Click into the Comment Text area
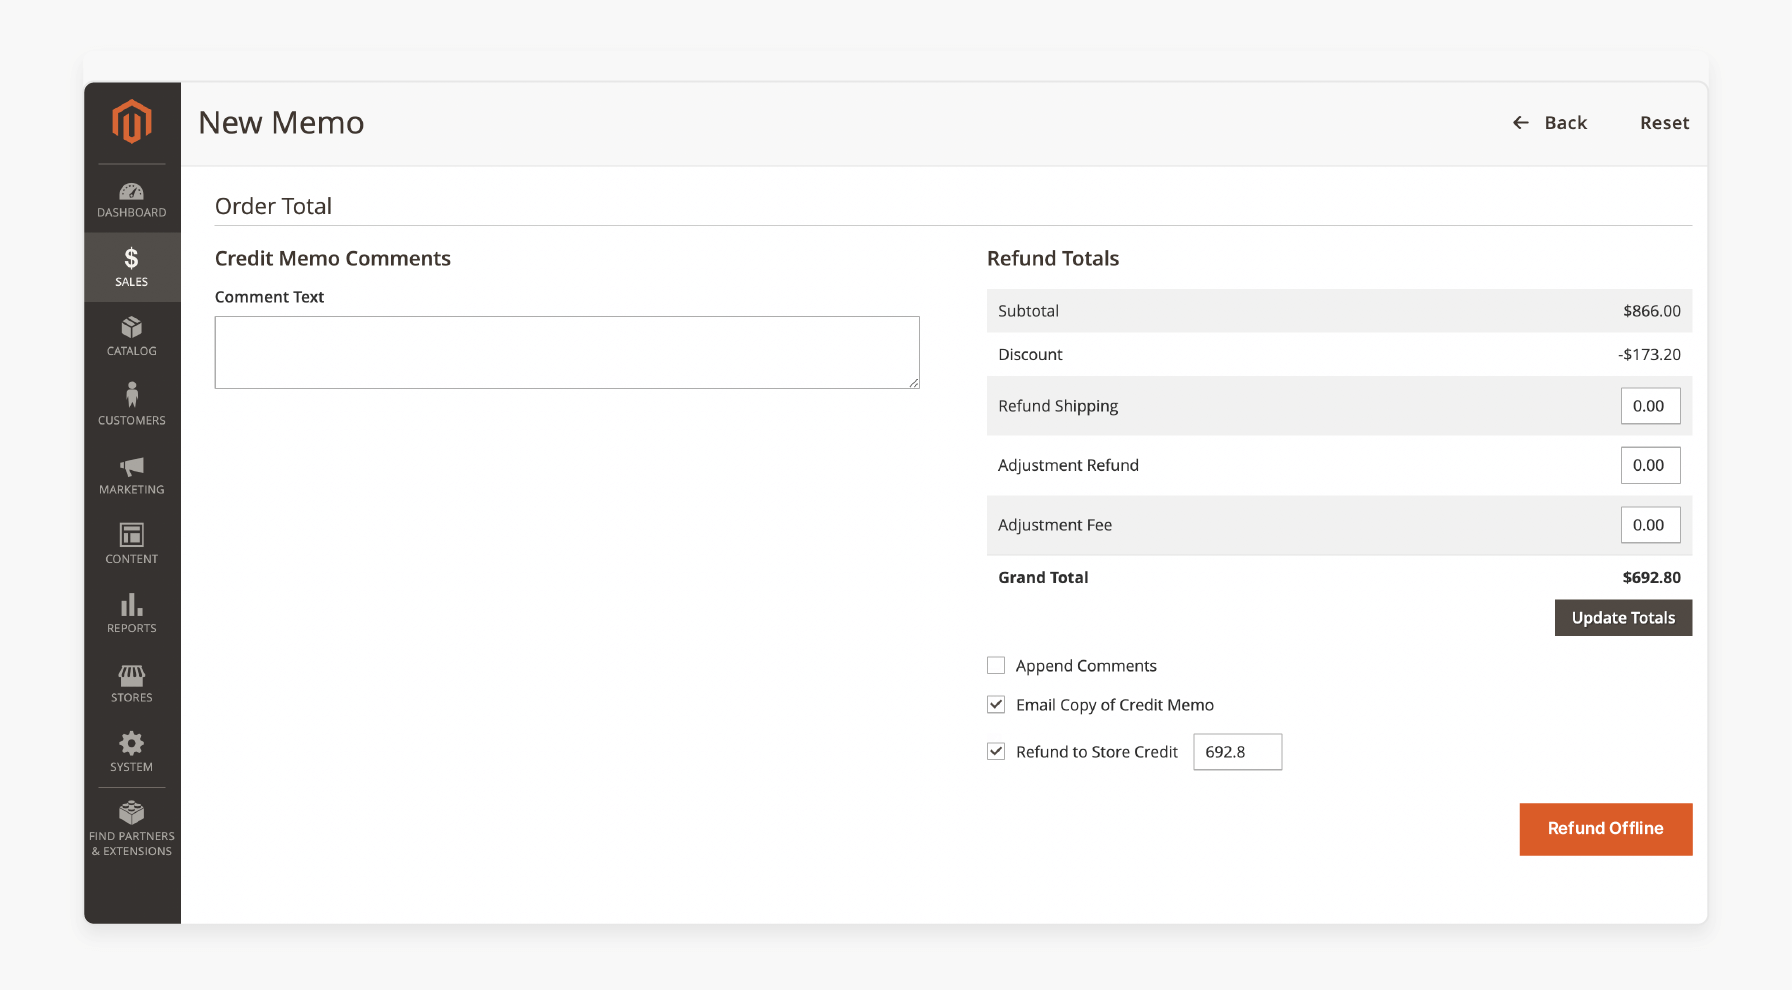1792x990 pixels. pos(567,352)
